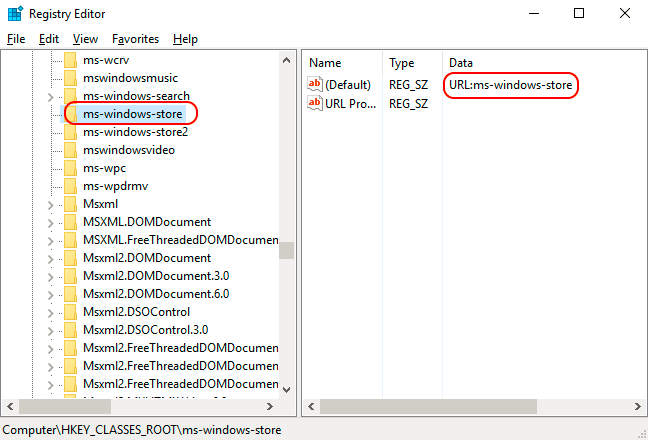
Task: Click the tree pane scroll up arrow
Action: (286, 60)
